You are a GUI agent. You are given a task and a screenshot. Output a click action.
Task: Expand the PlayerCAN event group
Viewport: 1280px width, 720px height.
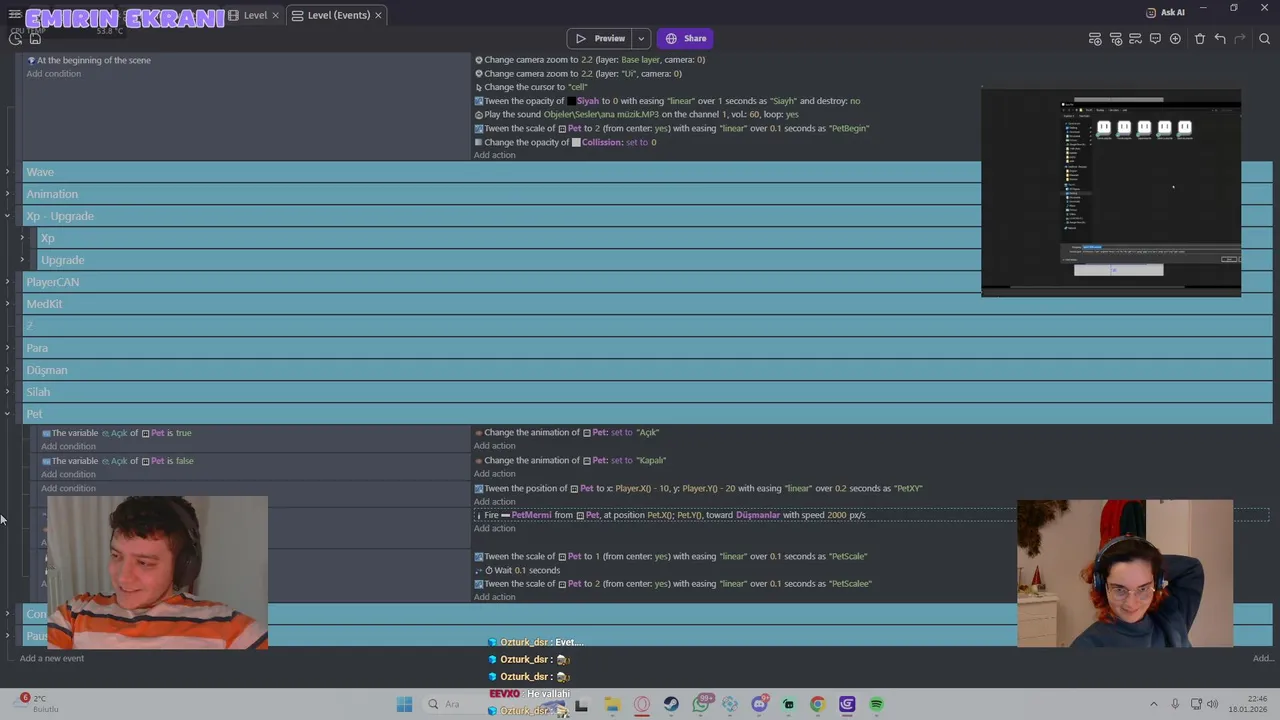click(7, 282)
